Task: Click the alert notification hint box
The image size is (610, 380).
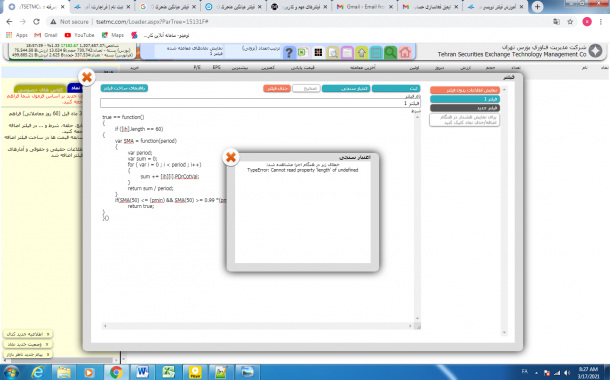Action: [465, 120]
